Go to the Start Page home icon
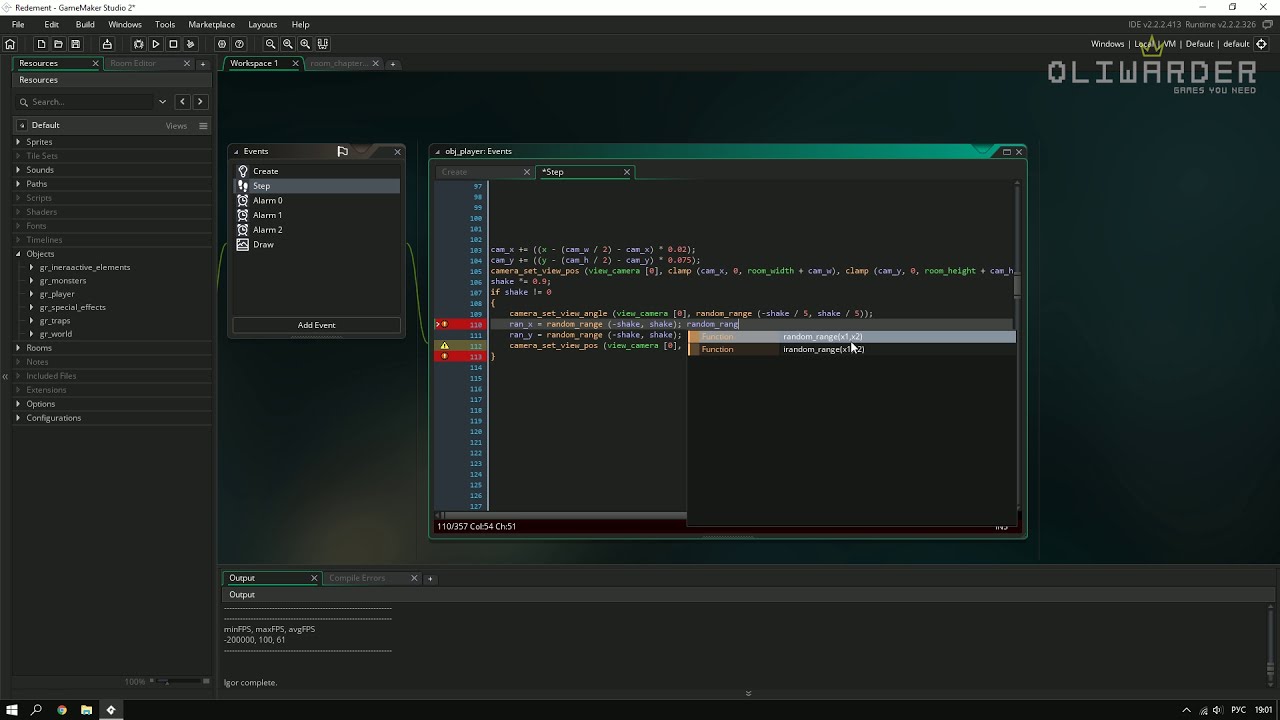 [10, 44]
